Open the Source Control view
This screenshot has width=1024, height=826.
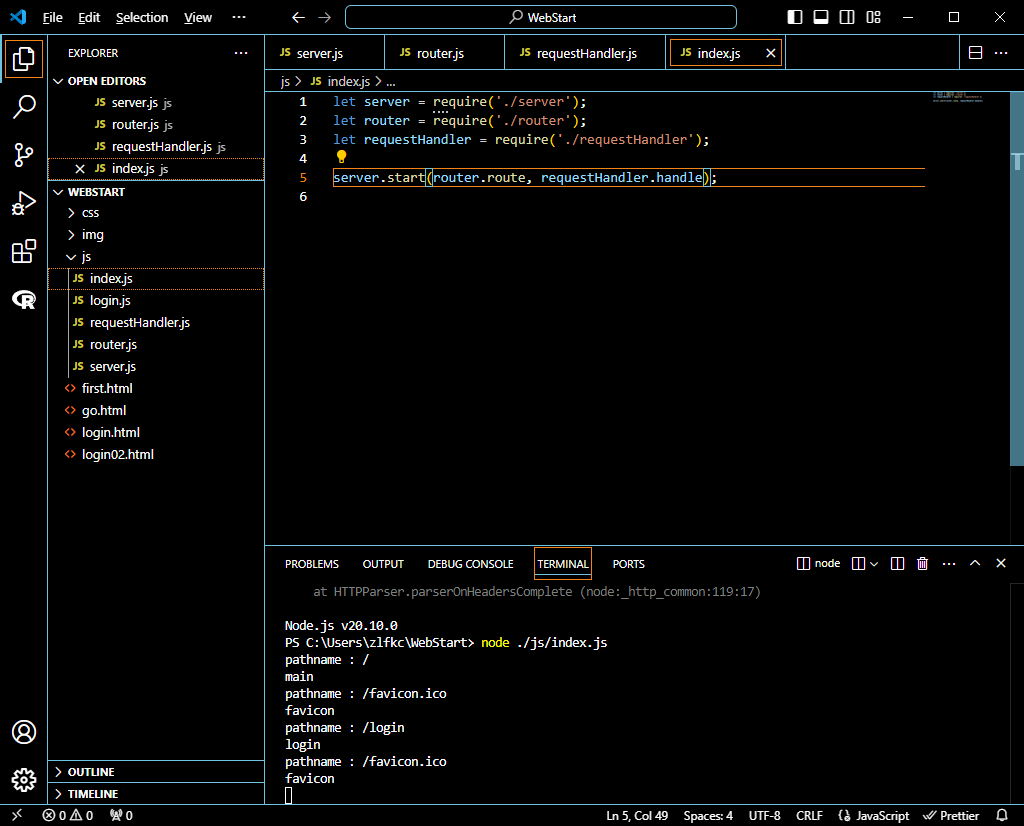point(24,154)
